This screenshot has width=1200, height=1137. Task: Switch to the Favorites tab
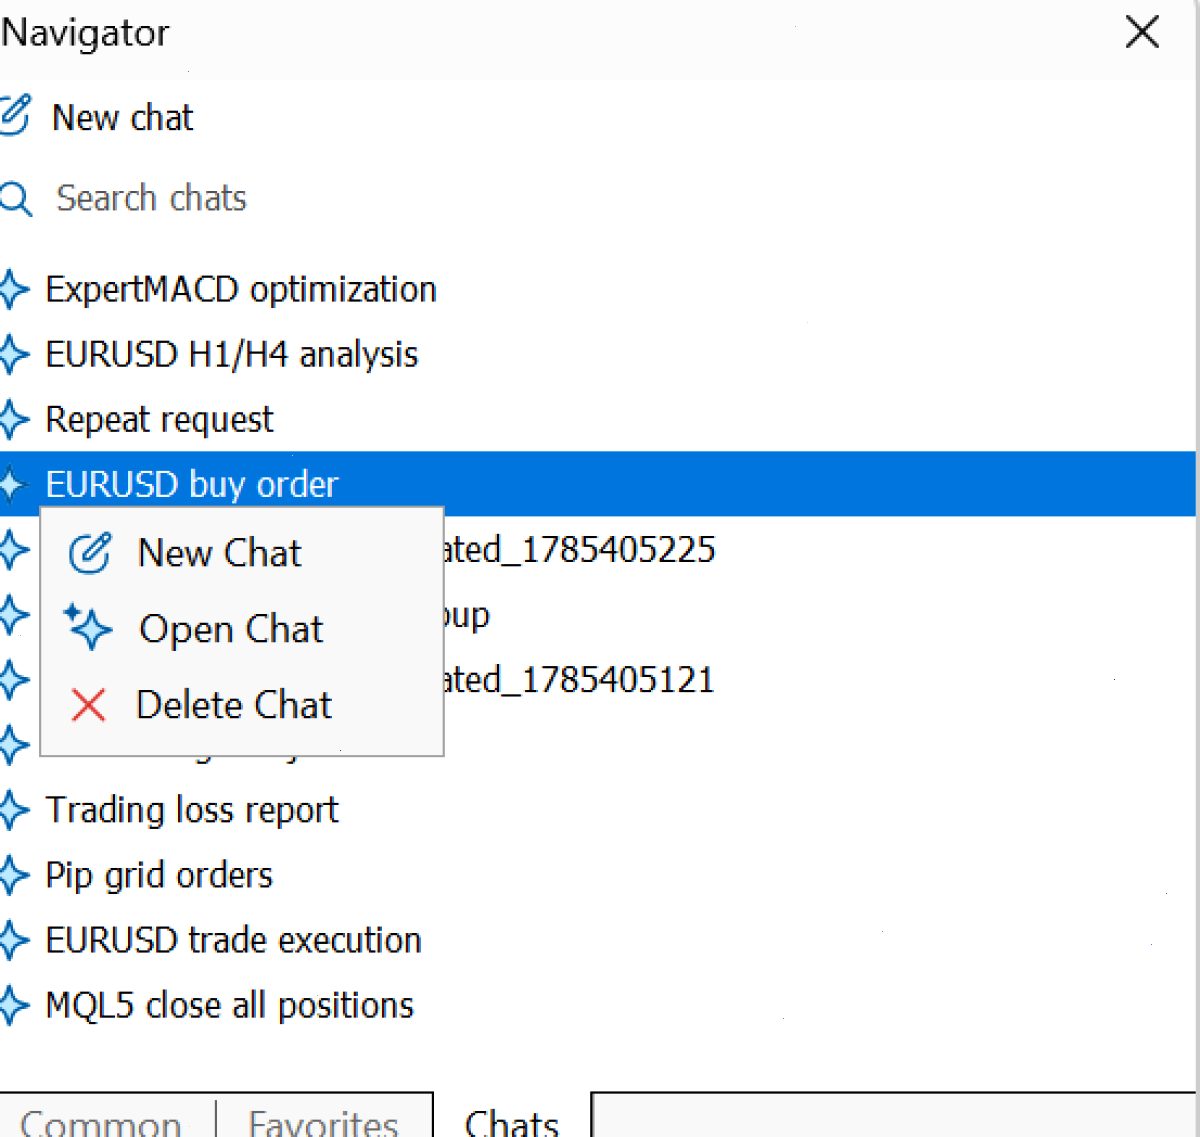click(x=324, y=1121)
